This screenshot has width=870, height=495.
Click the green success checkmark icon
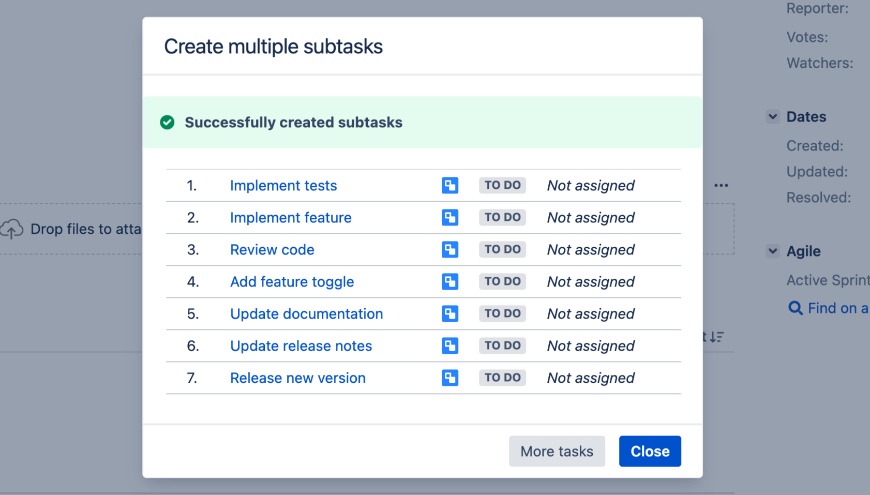167,122
